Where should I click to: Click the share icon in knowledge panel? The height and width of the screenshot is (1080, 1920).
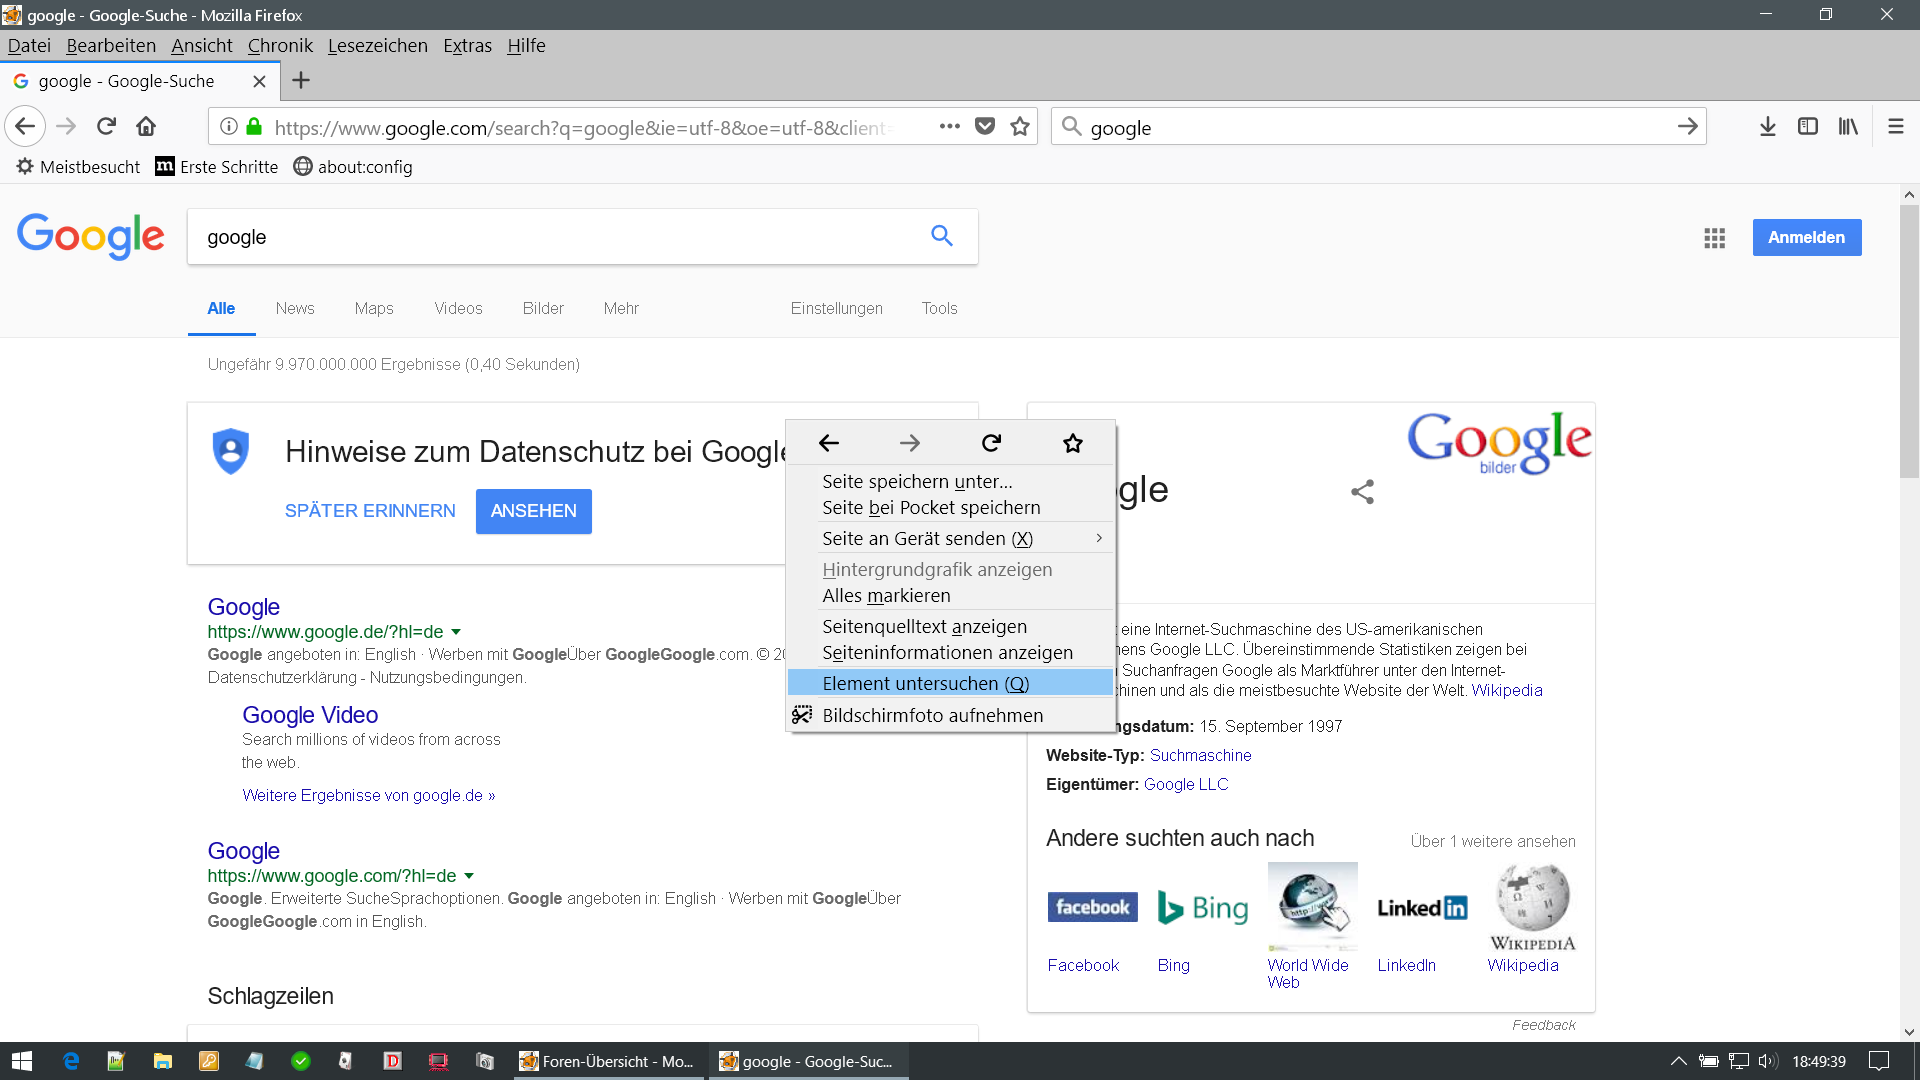click(x=1362, y=491)
